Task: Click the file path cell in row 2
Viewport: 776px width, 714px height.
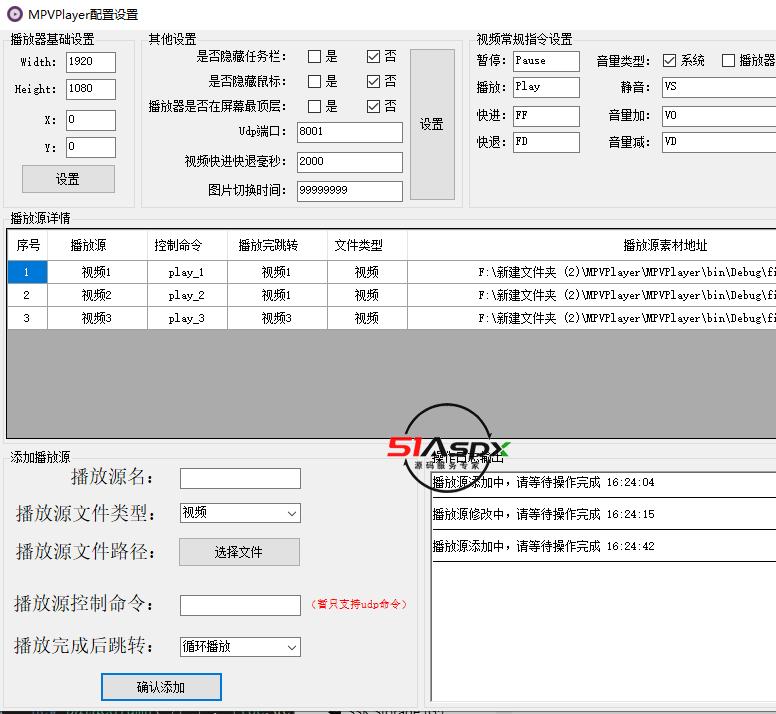Action: [592, 295]
